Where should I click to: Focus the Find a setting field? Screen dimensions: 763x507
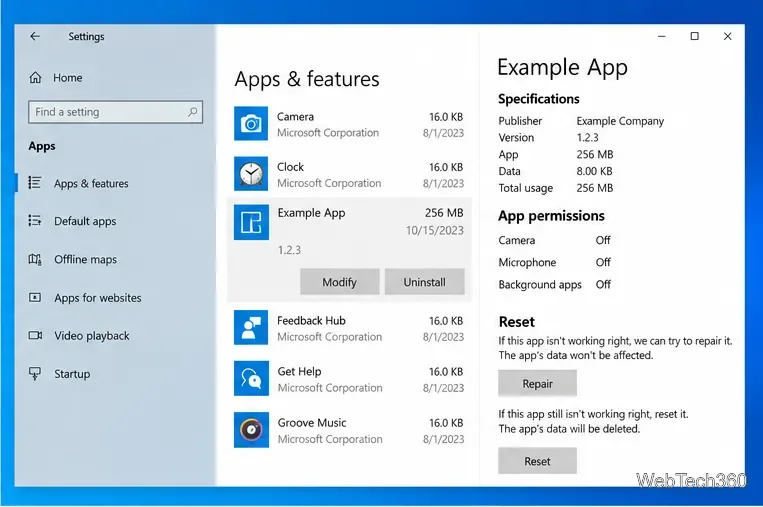click(115, 112)
